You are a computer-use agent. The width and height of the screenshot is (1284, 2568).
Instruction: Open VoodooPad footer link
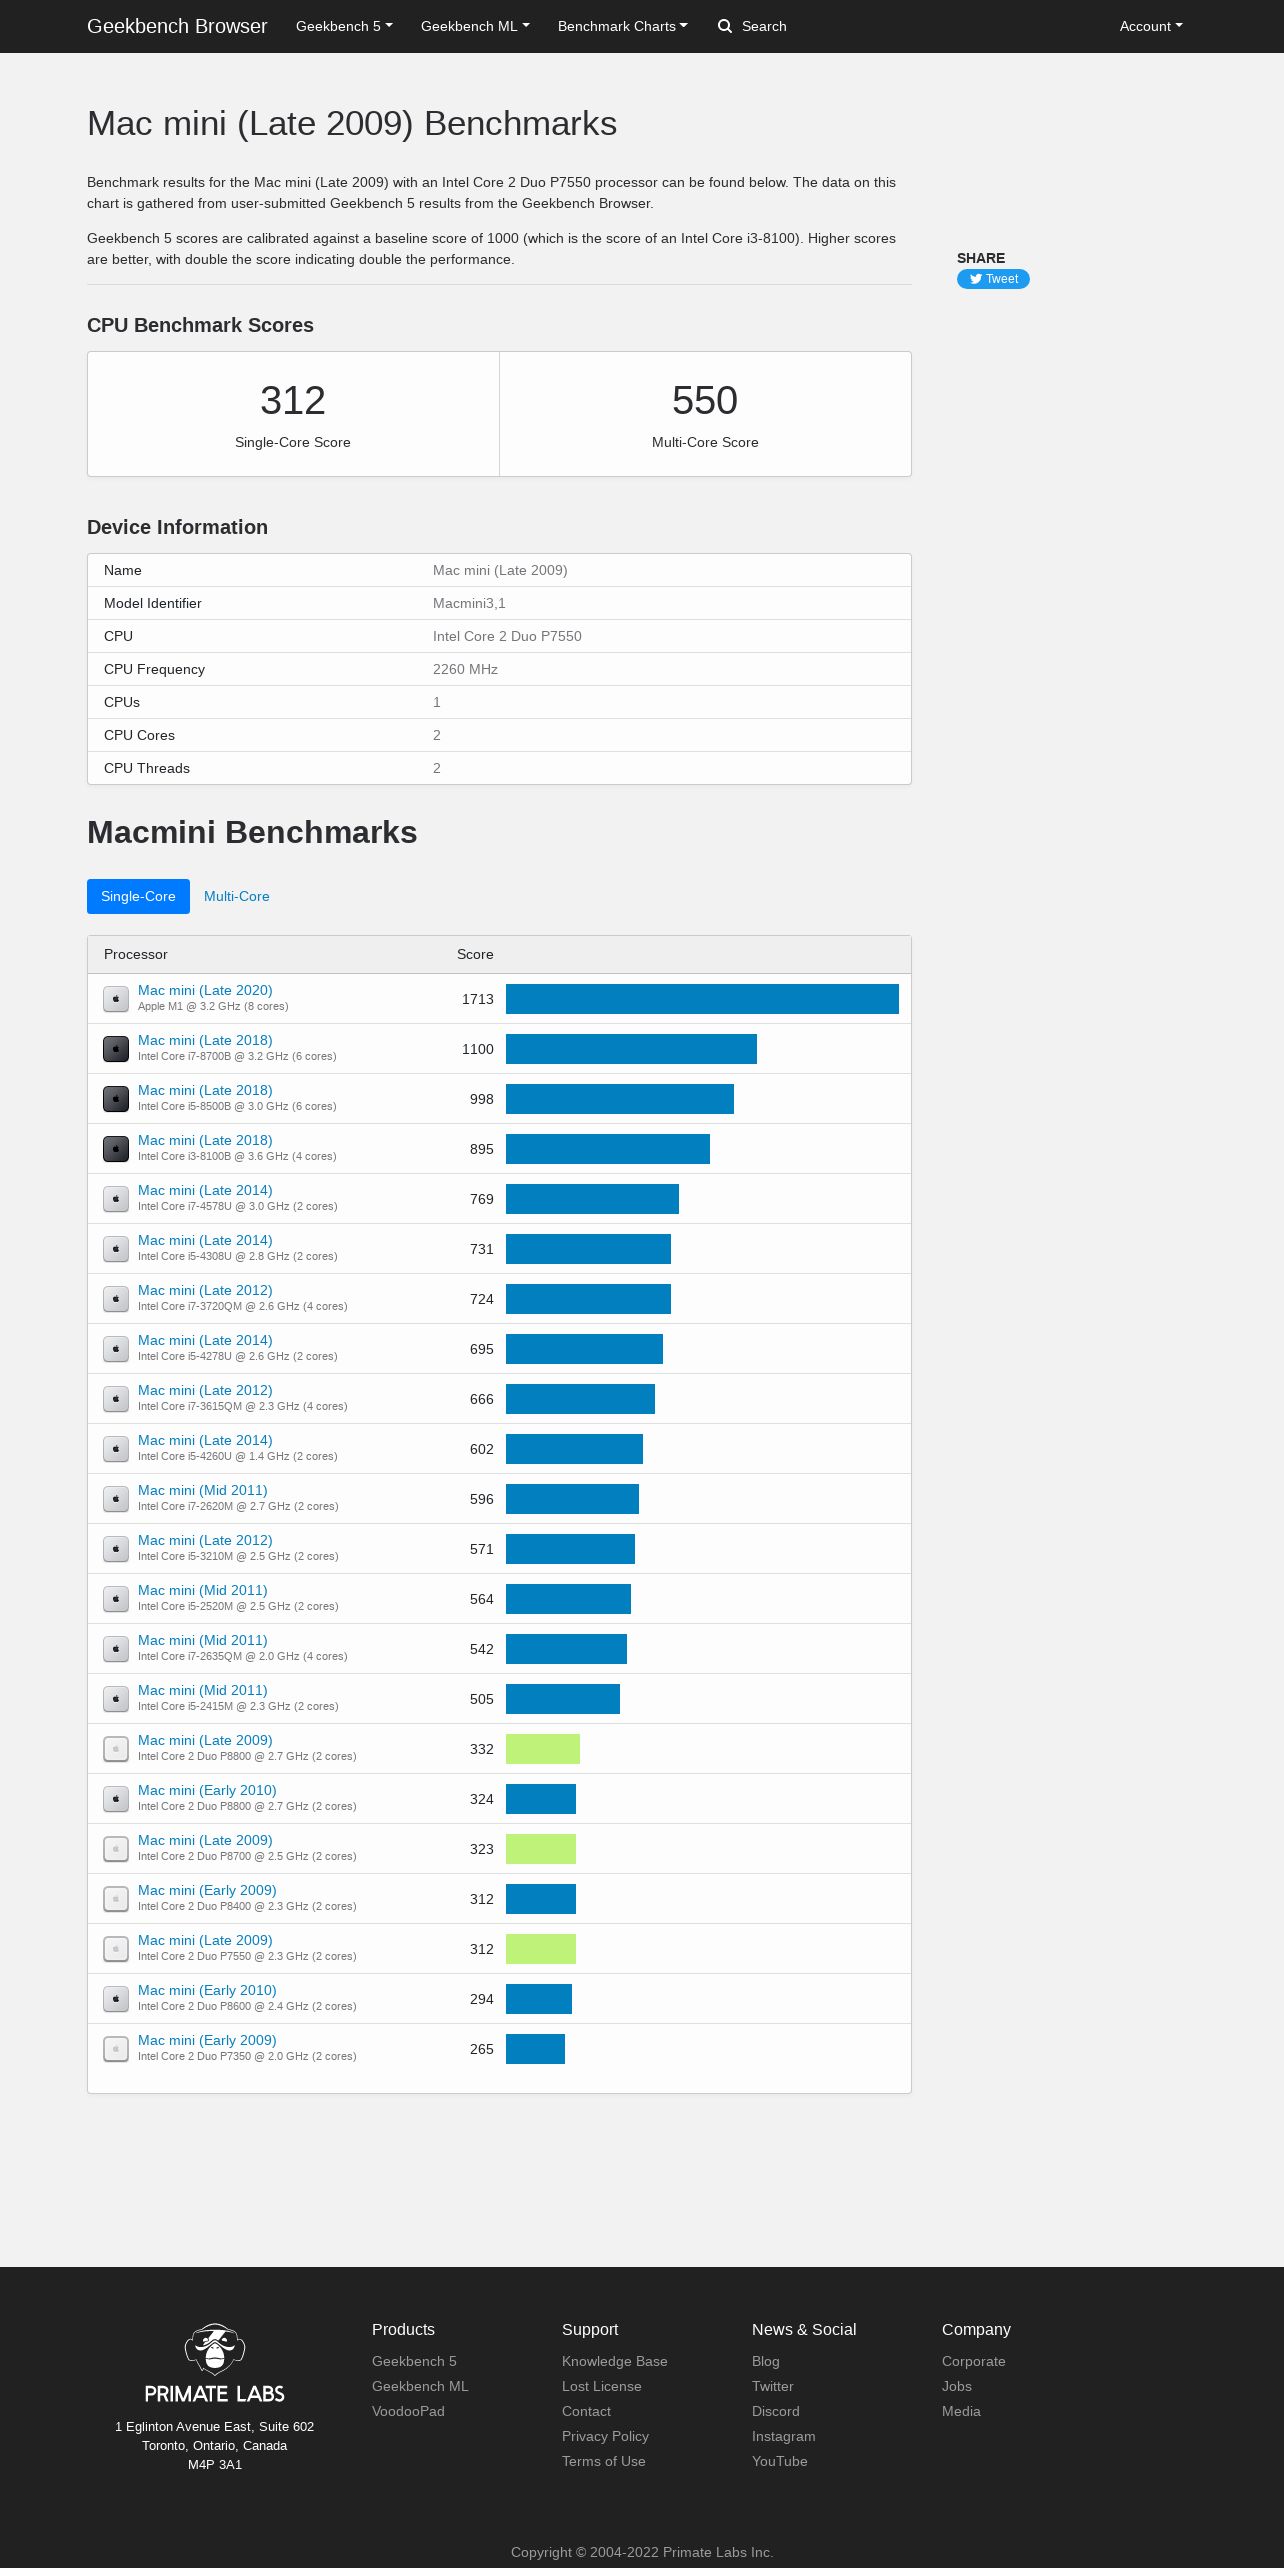tap(408, 2411)
